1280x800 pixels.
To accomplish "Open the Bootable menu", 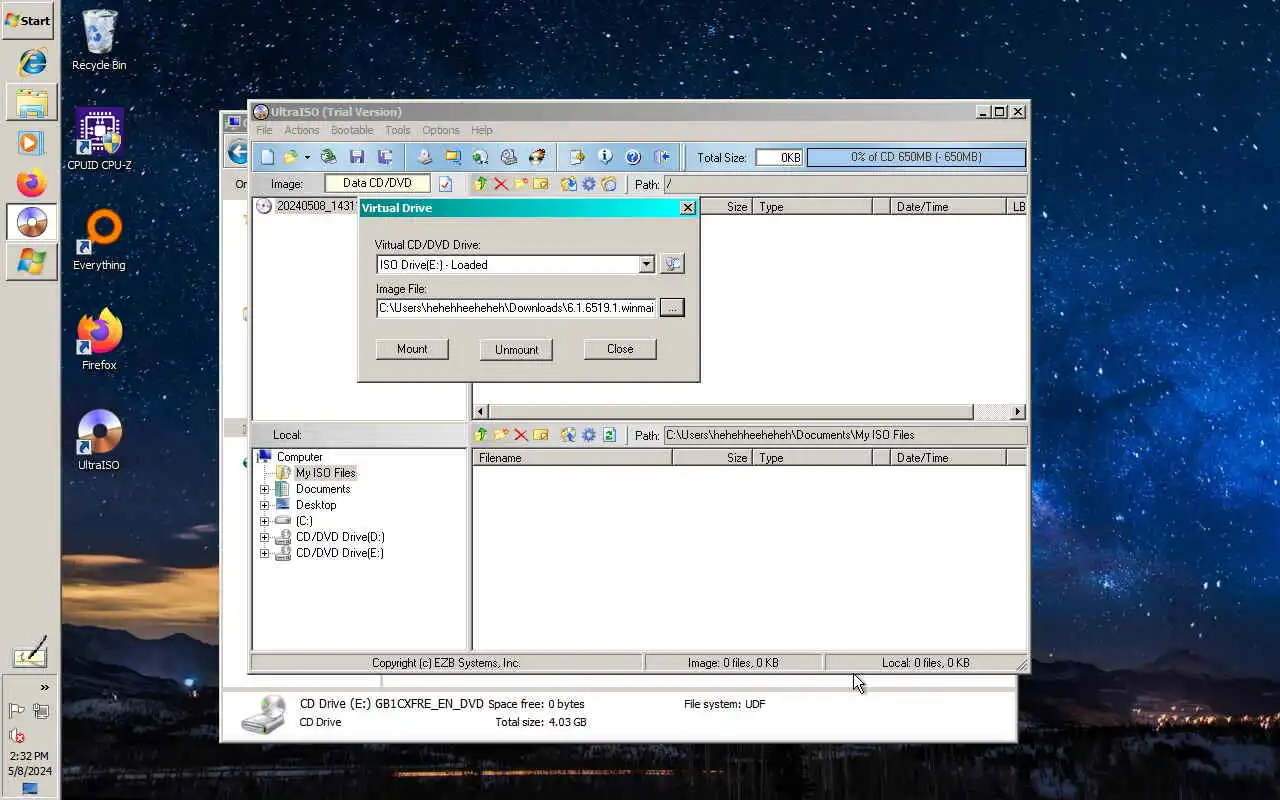I will pyautogui.click(x=352, y=130).
